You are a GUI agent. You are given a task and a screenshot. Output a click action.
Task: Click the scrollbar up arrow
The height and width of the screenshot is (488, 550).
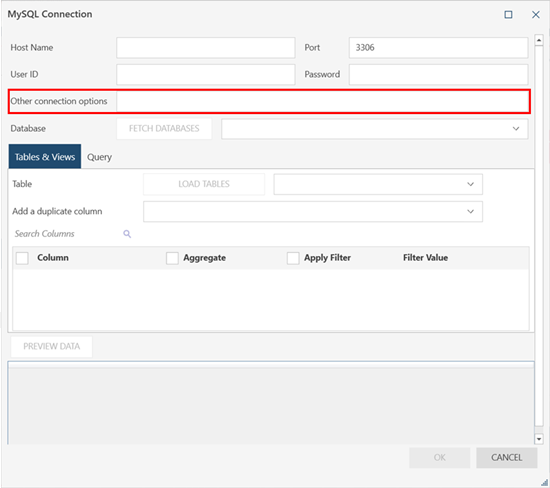pos(539,40)
